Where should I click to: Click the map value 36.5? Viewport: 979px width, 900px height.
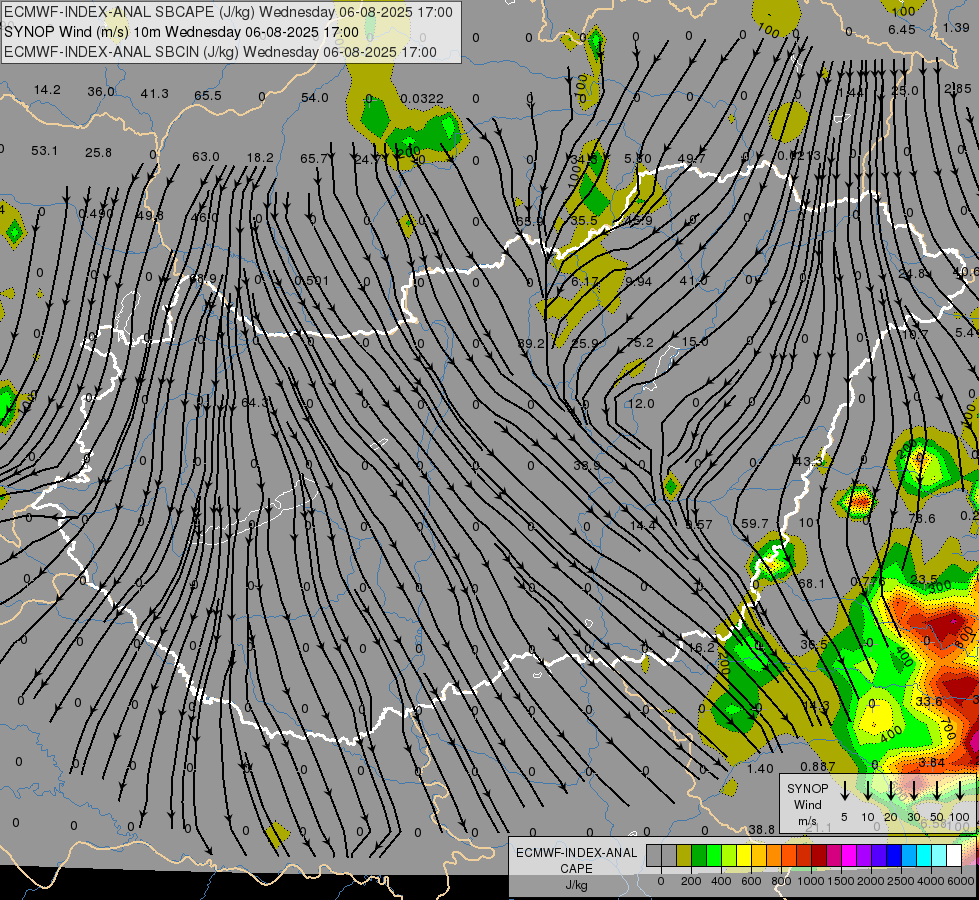814,644
